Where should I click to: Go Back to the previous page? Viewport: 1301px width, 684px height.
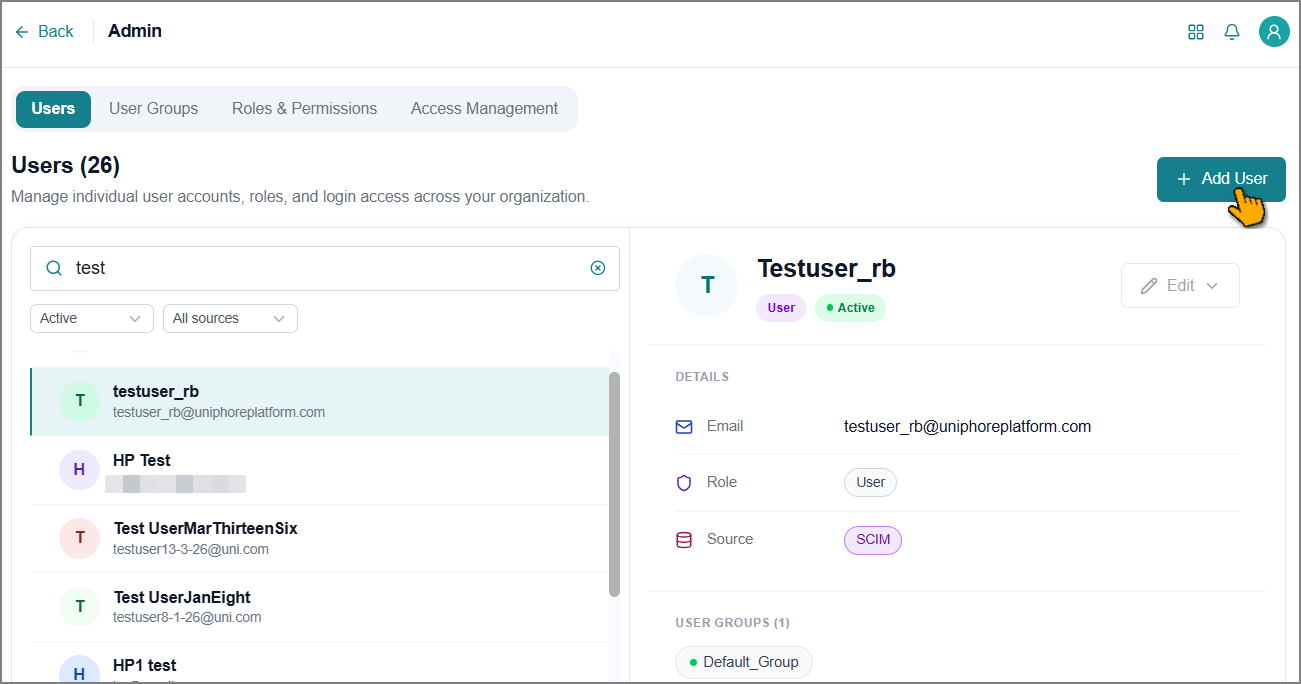pos(45,32)
